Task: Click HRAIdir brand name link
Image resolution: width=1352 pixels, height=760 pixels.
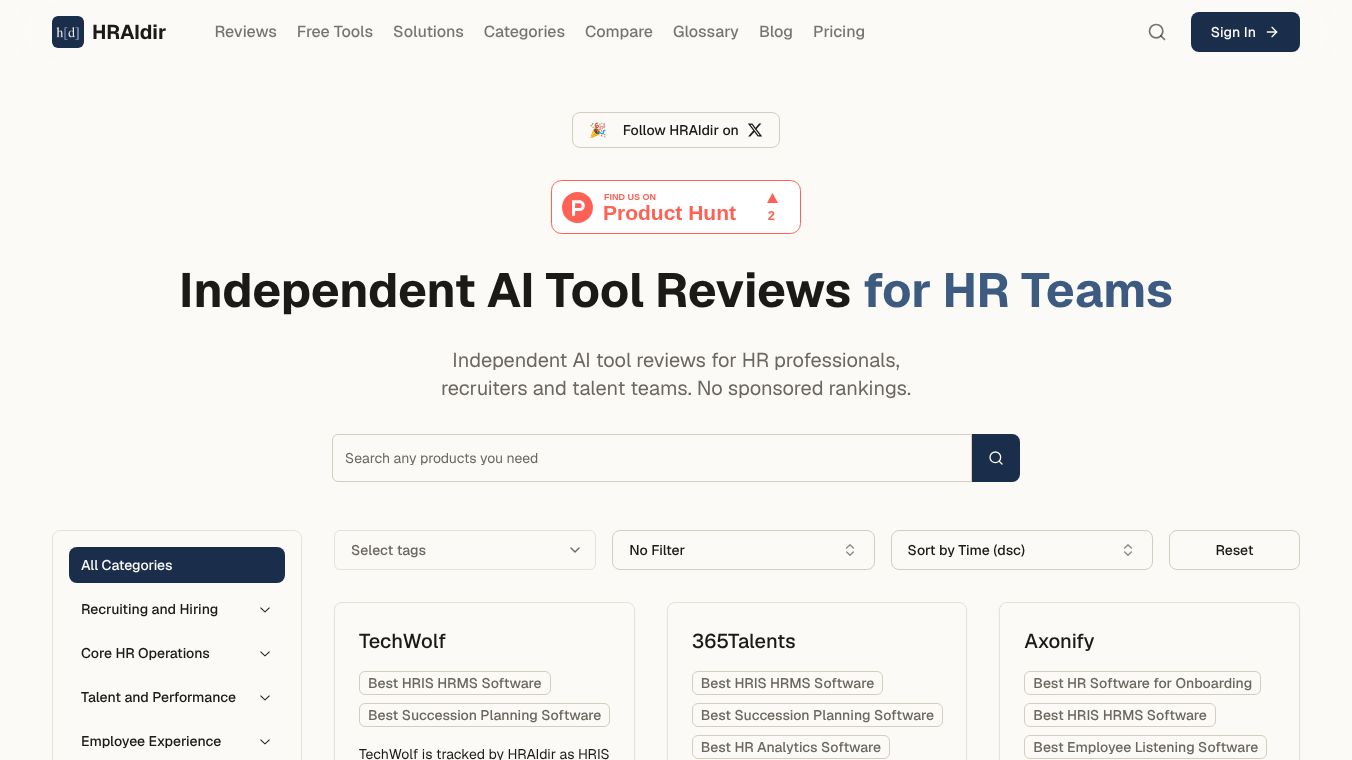Action: 129,32
